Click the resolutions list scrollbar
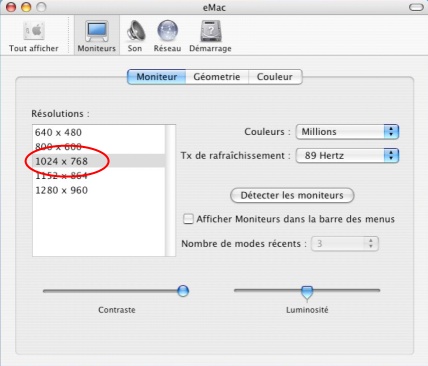This screenshot has height=366, width=428. point(170,191)
